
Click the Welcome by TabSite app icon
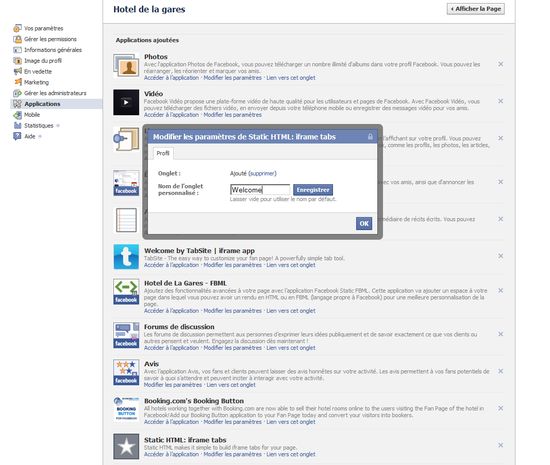tap(126, 257)
